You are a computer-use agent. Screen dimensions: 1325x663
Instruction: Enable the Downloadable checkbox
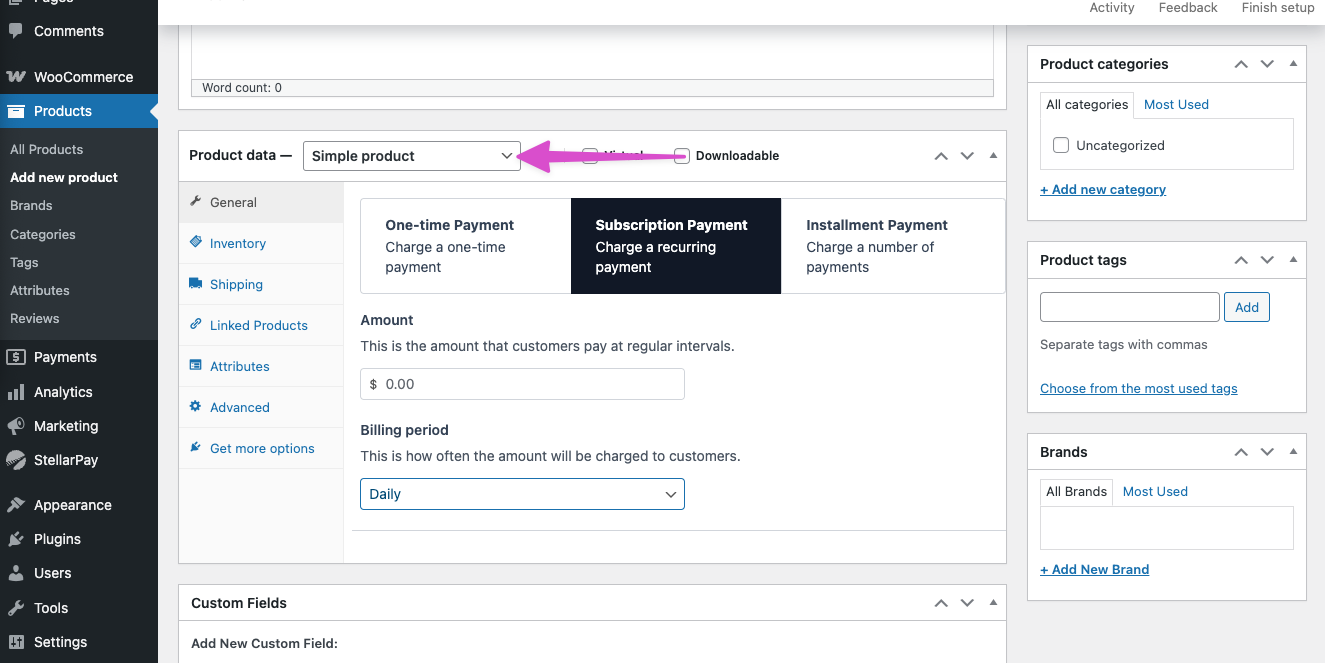coord(681,155)
